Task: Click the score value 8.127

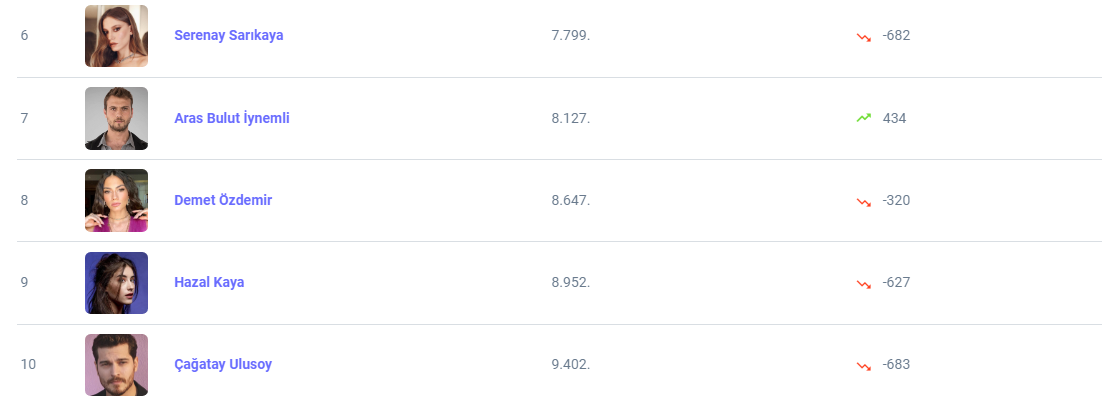Action: pyautogui.click(x=571, y=118)
